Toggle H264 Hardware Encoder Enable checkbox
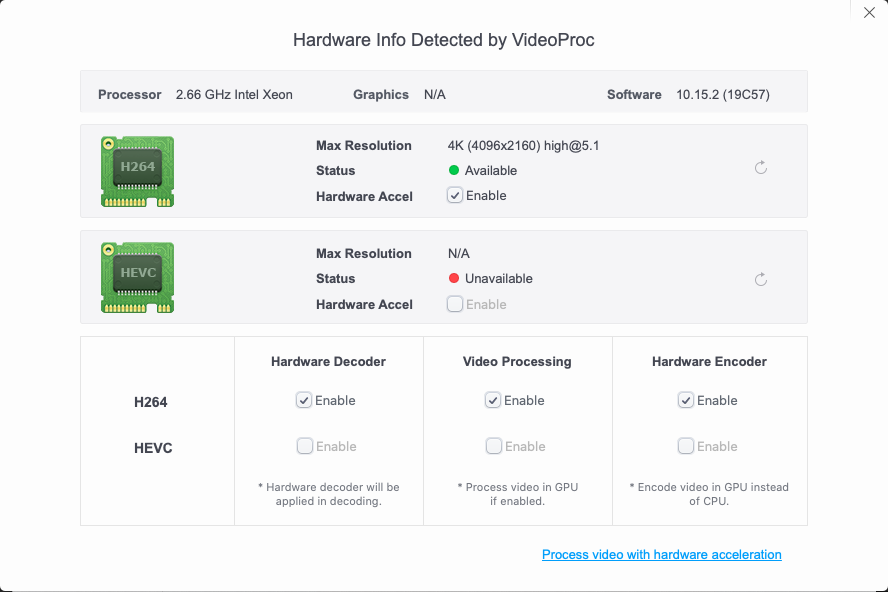 tap(686, 400)
